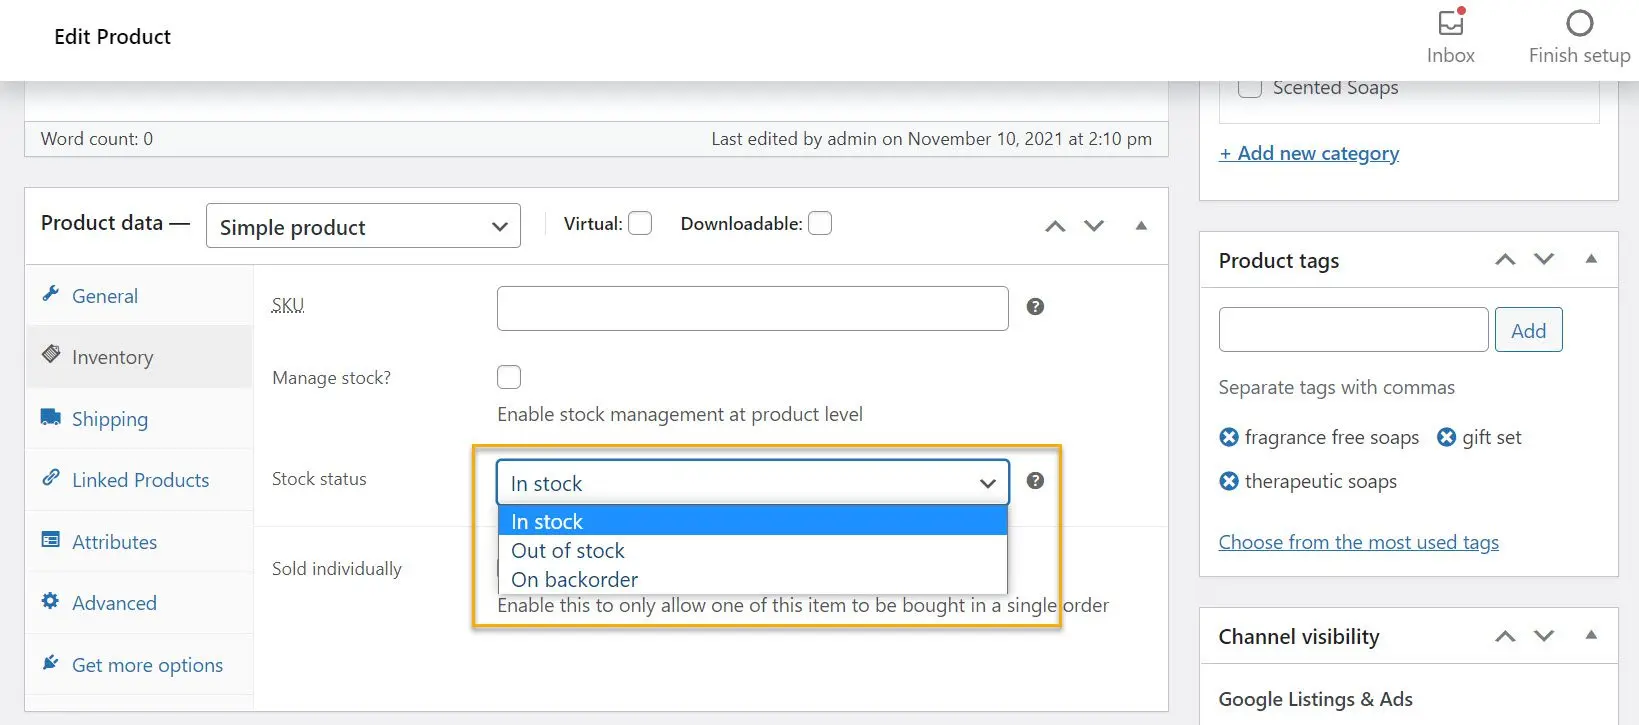Open the Simple product type dropdown

click(363, 226)
